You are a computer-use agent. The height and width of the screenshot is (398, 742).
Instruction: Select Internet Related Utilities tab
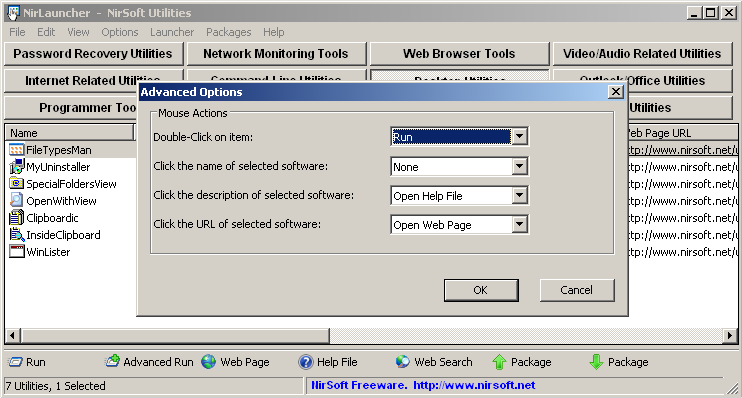click(71, 81)
